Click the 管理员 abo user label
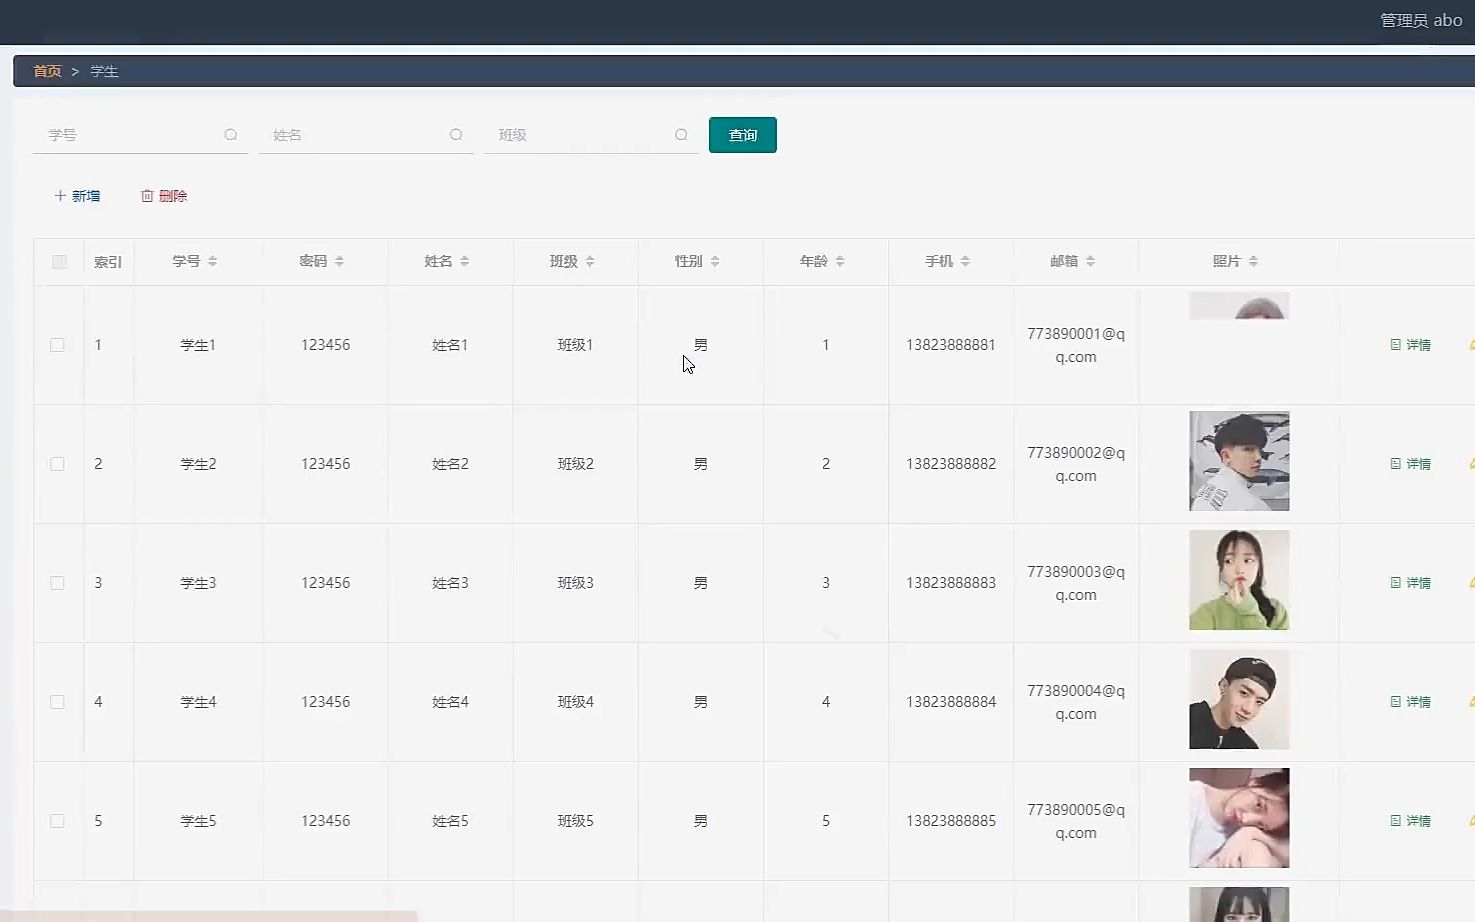This screenshot has width=1475, height=922. 1421,20
